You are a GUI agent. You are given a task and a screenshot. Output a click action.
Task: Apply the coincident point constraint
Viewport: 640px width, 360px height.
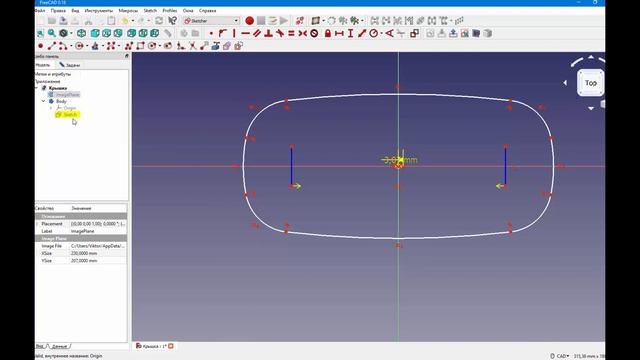pyautogui.click(x=211, y=33)
